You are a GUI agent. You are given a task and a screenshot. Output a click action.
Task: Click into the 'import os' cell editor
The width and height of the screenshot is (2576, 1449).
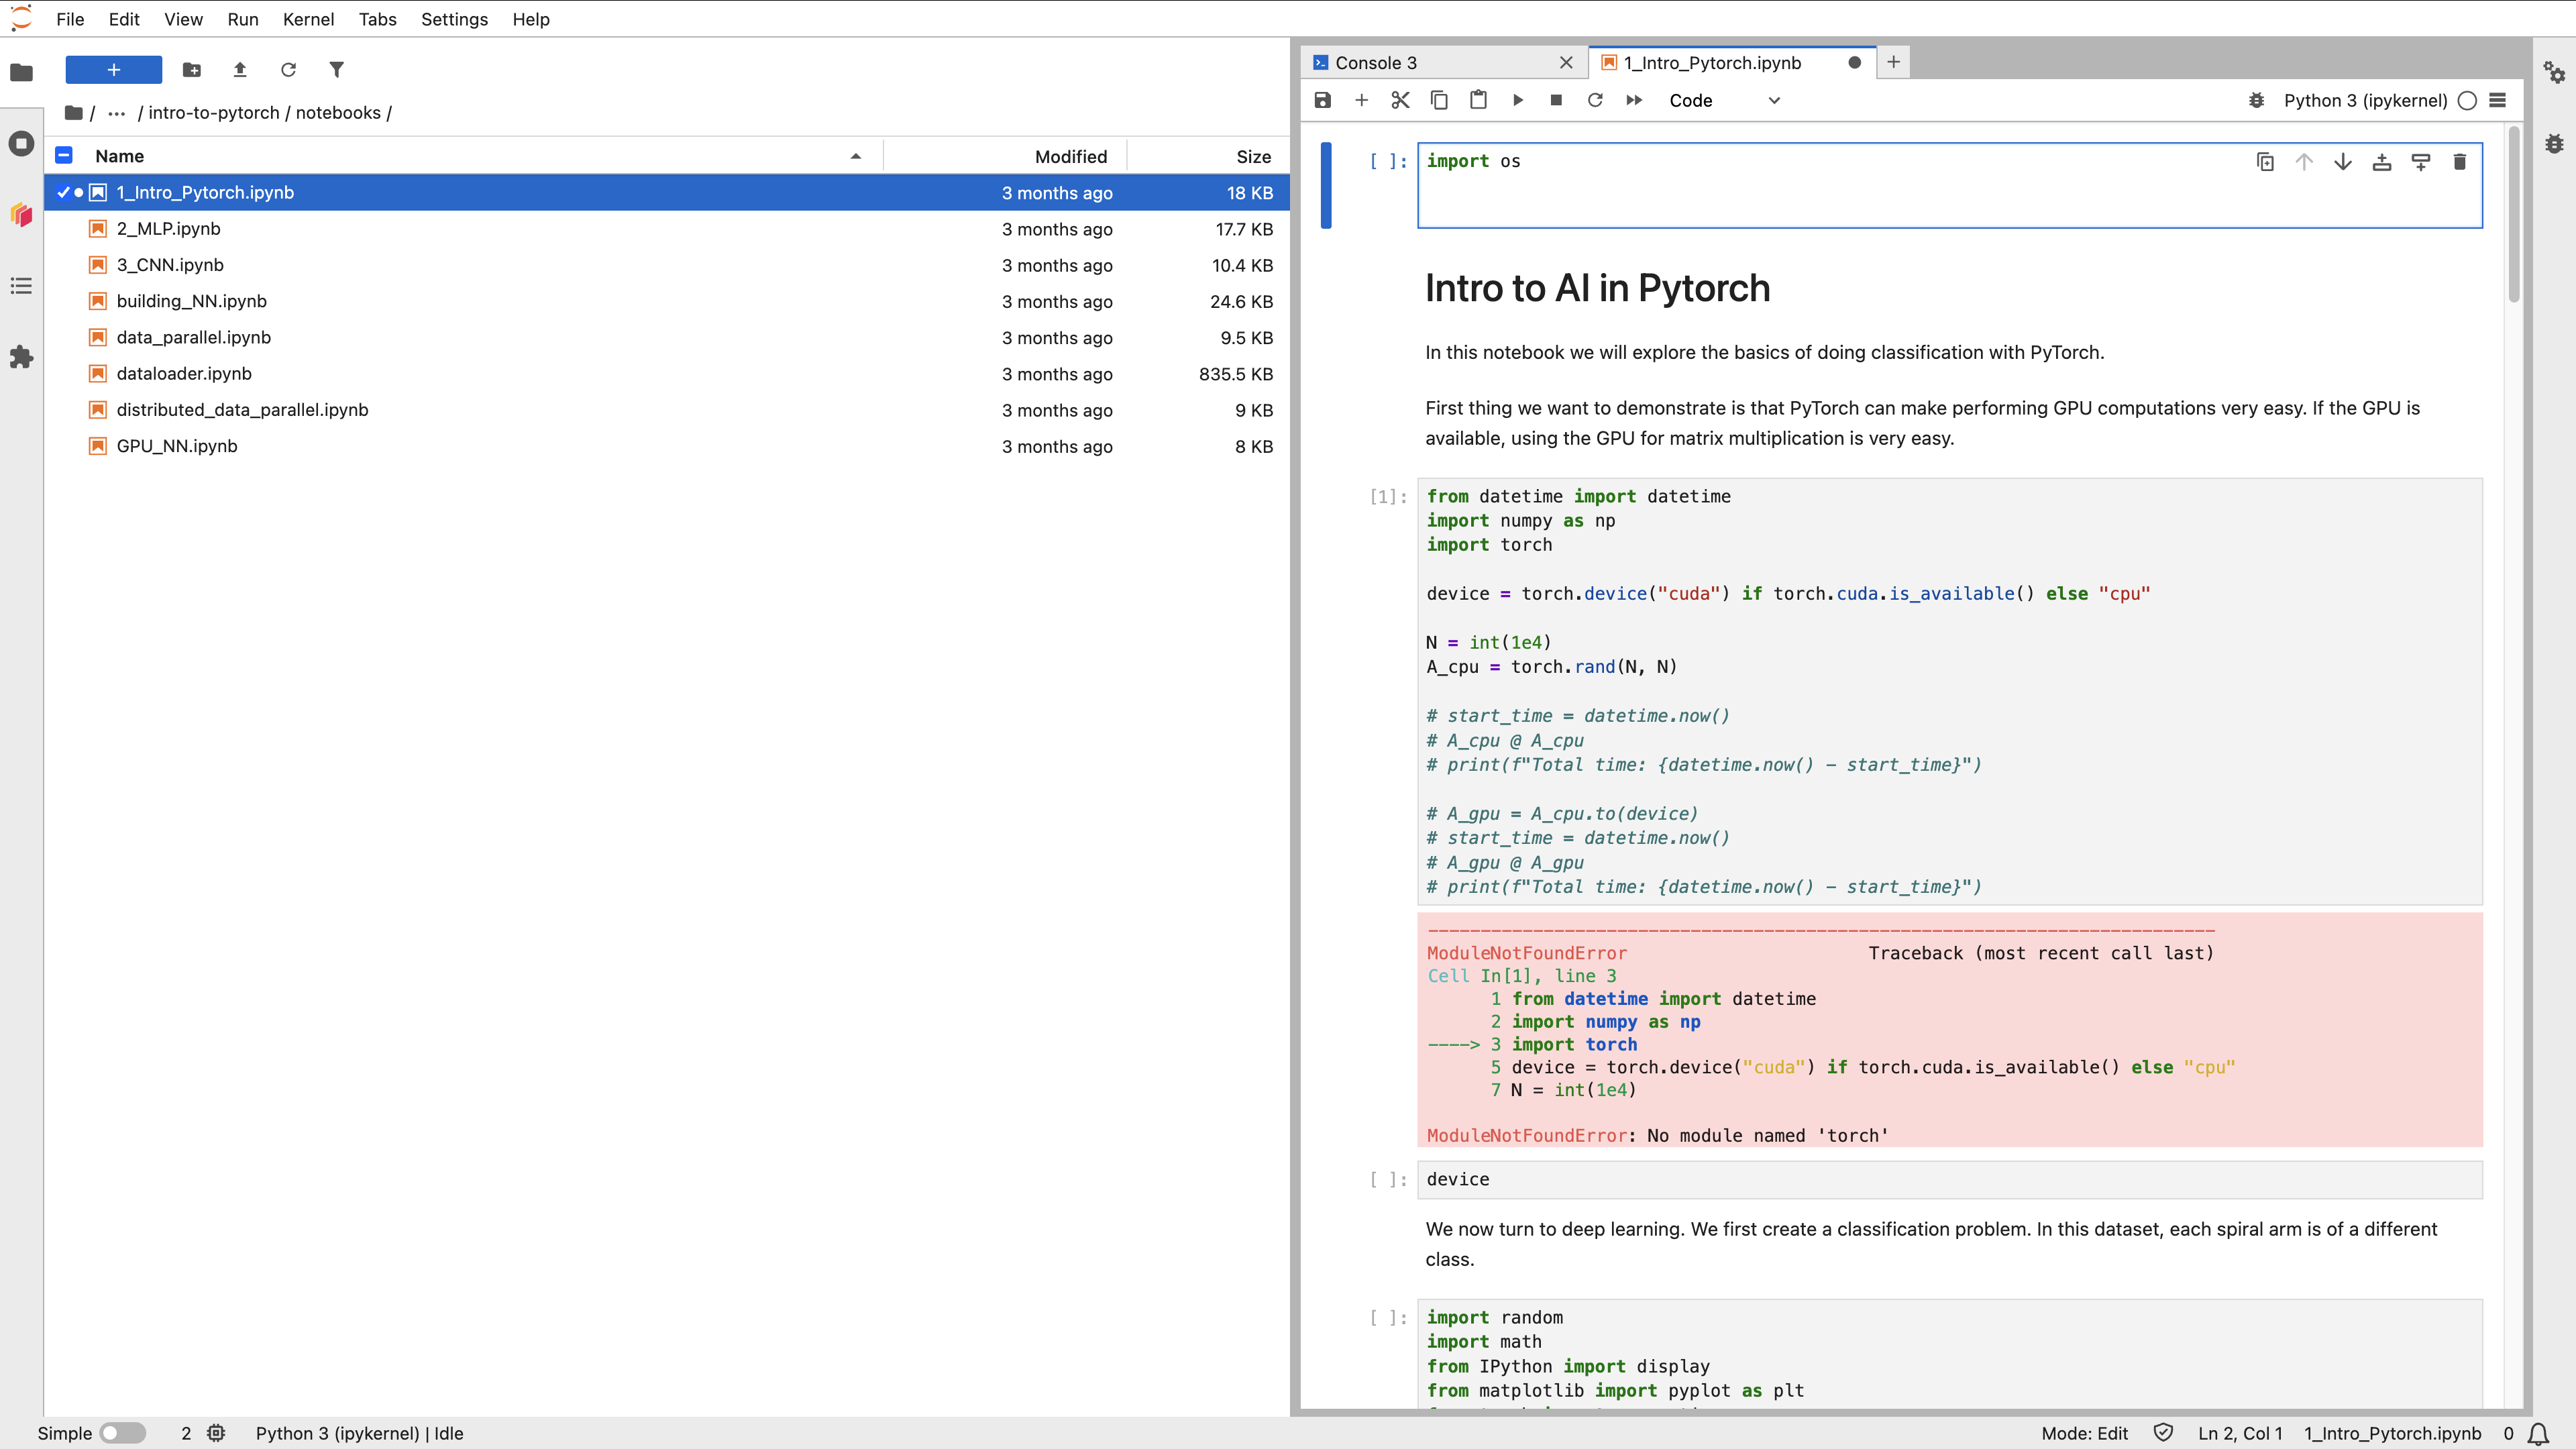(1949, 185)
